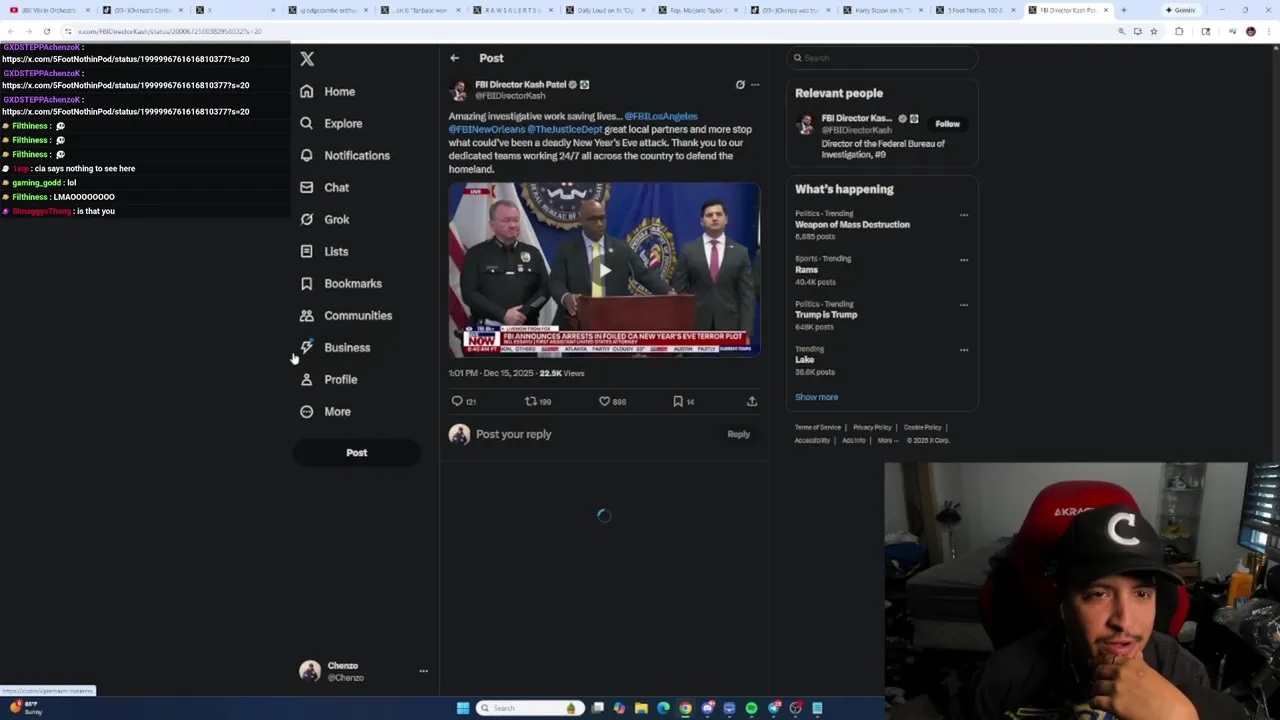Click the reply comment icon
1280x720 pixels.
pyautogui.click(x=457, y=401)
